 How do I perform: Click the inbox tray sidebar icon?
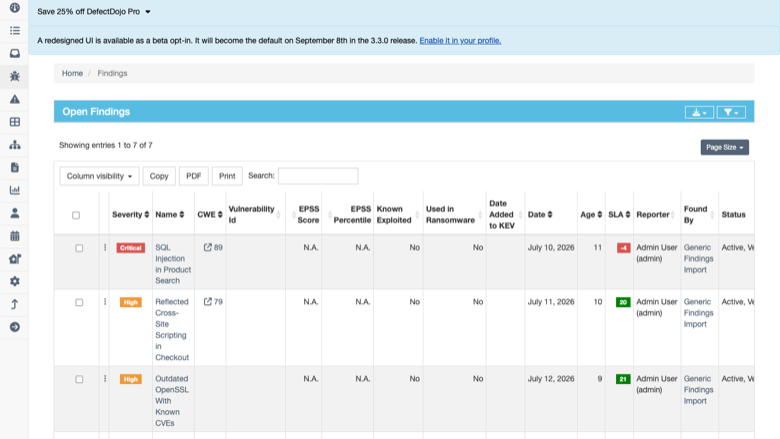click(14, 54)
